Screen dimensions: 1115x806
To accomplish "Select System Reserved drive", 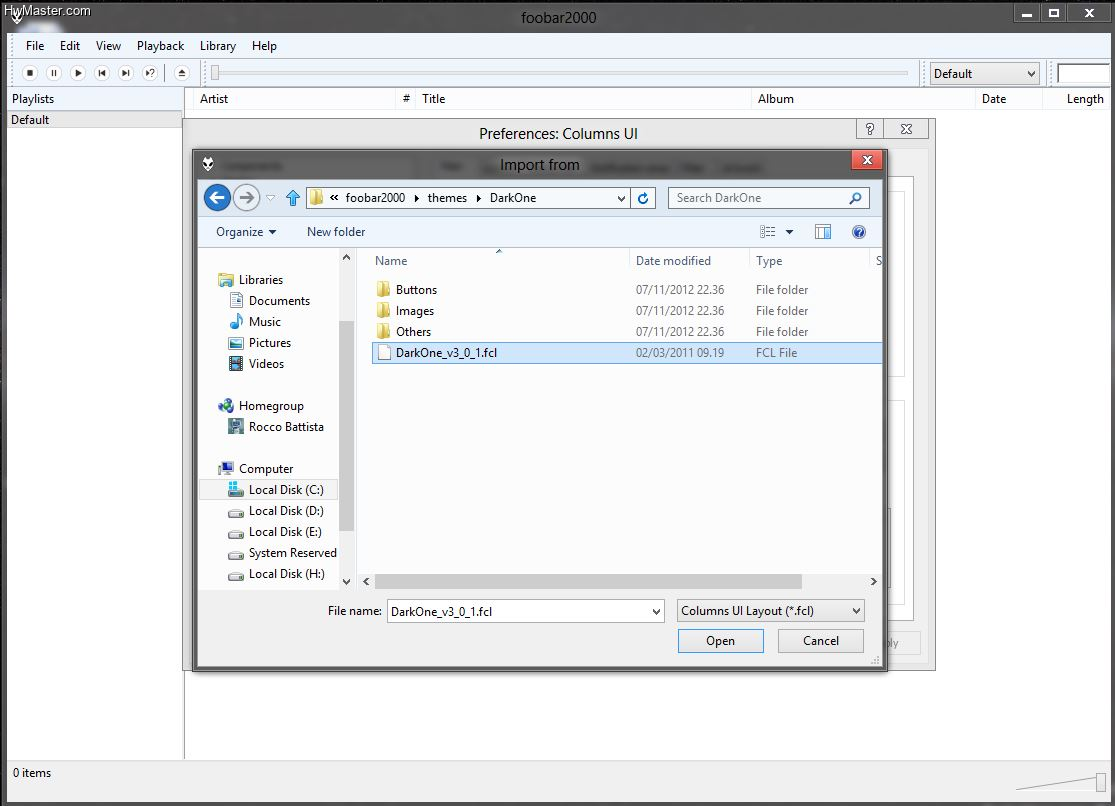I will [292, 553].
